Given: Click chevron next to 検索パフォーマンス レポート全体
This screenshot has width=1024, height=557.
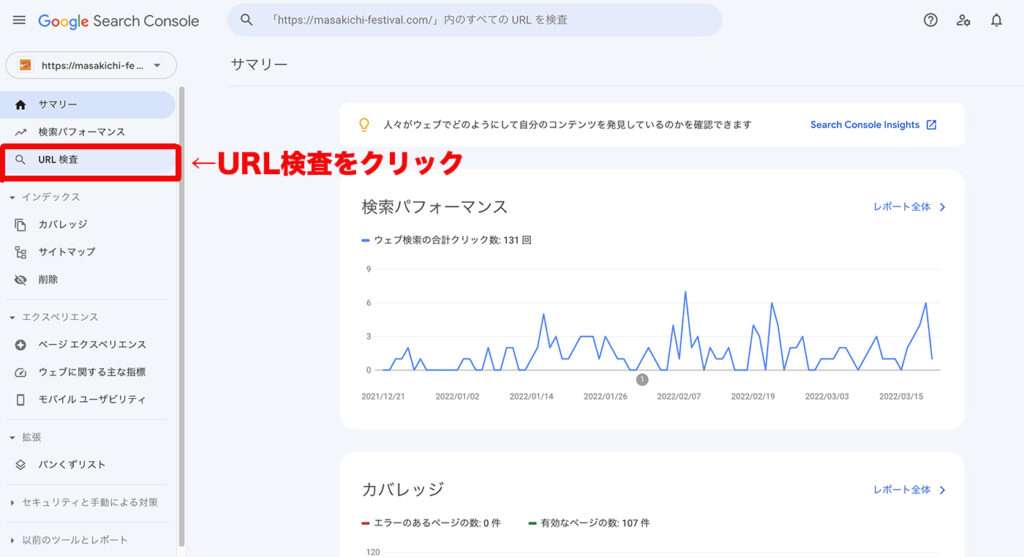Looking at the screenshot, I should (x=942, y=207).
